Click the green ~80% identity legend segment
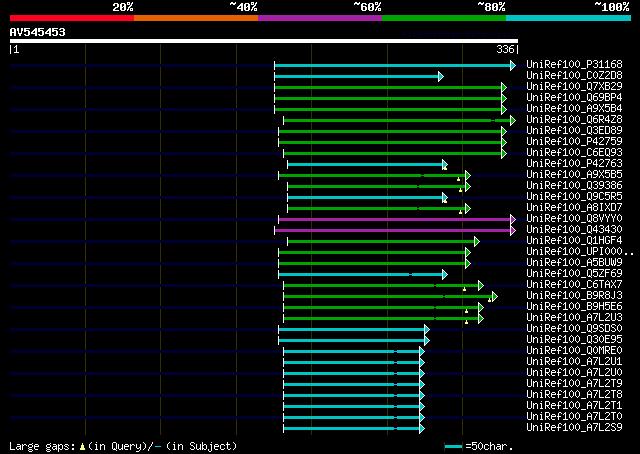Image resolution: width=640 pixels, height=454 pixels. (443, 18)
